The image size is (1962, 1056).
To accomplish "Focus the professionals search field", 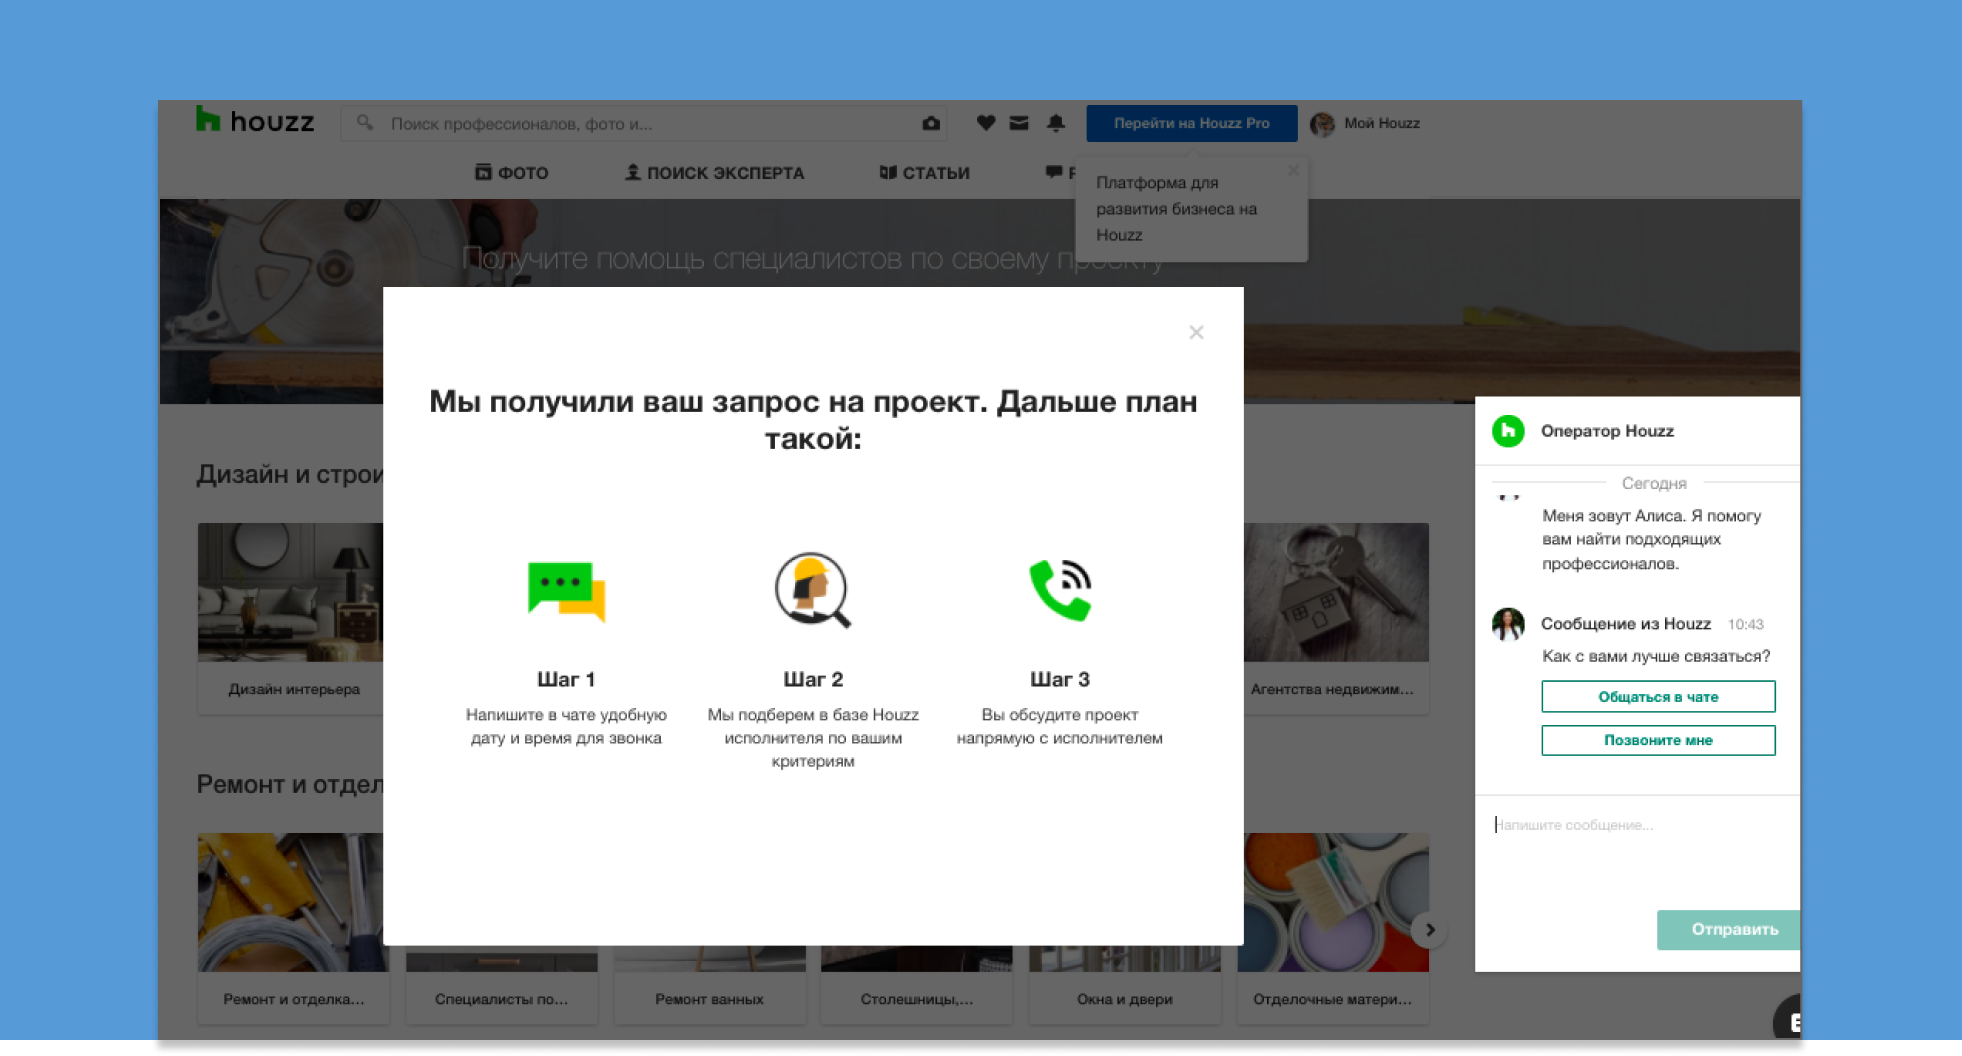I will (645, 123).
